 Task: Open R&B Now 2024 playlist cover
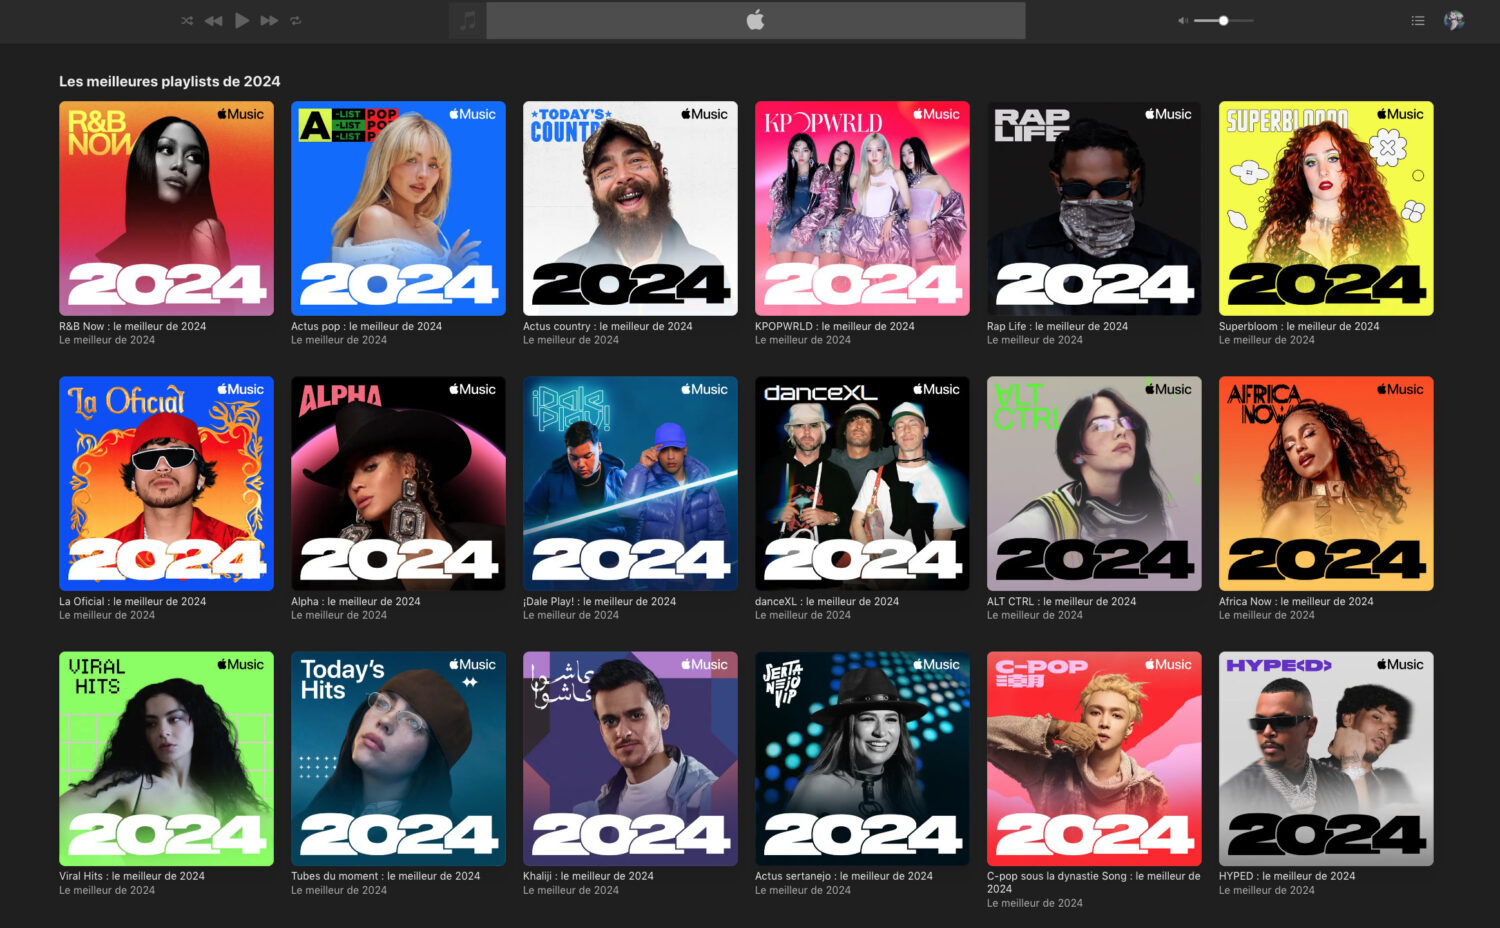point(166,208)
